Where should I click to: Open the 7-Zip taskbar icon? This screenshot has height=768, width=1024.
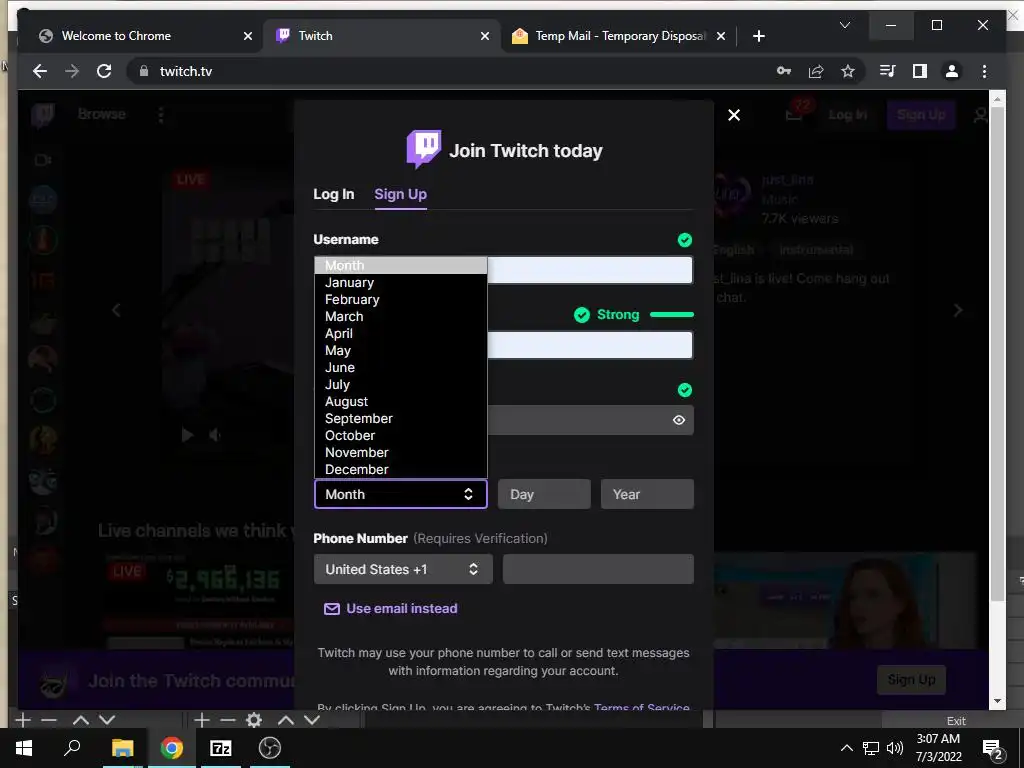point(220,748)
